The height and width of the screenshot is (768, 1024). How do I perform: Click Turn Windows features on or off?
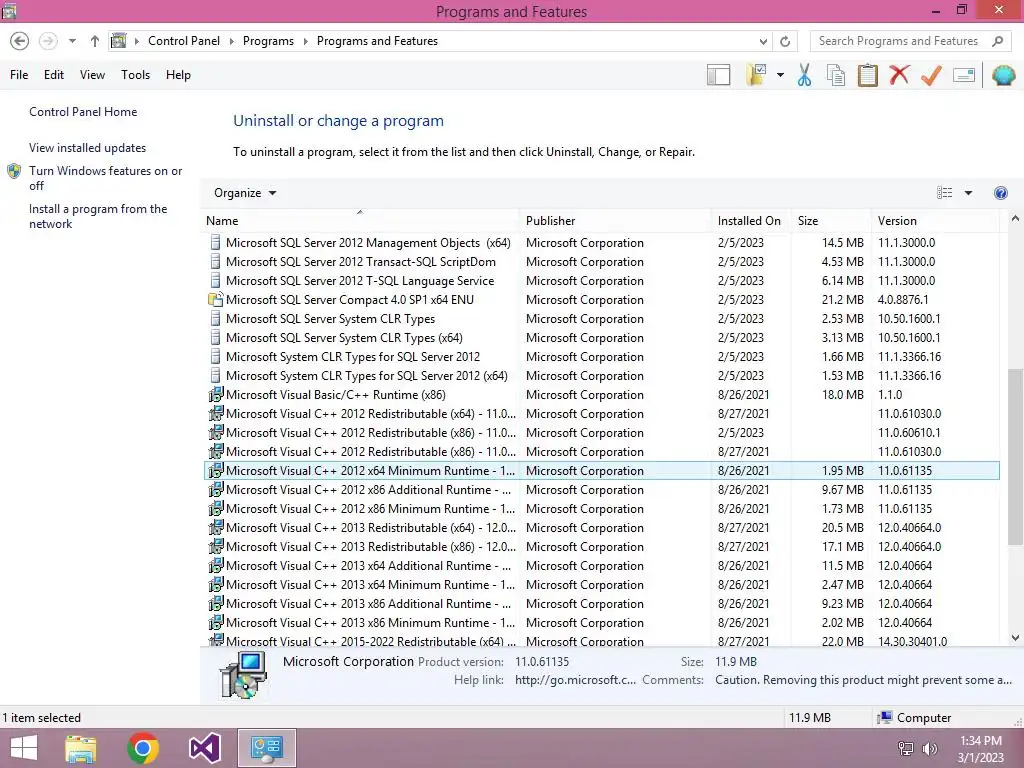[x=106, y=178]
